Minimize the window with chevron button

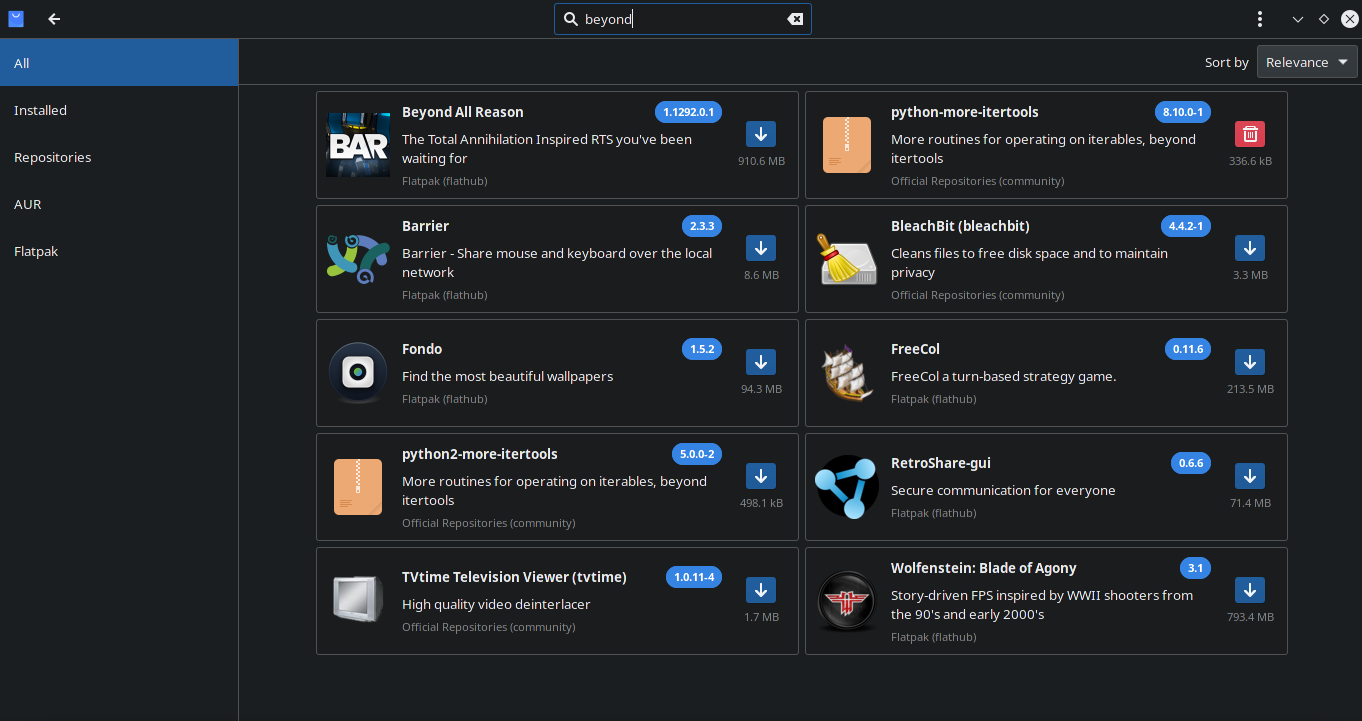(x=1298, y=19)
